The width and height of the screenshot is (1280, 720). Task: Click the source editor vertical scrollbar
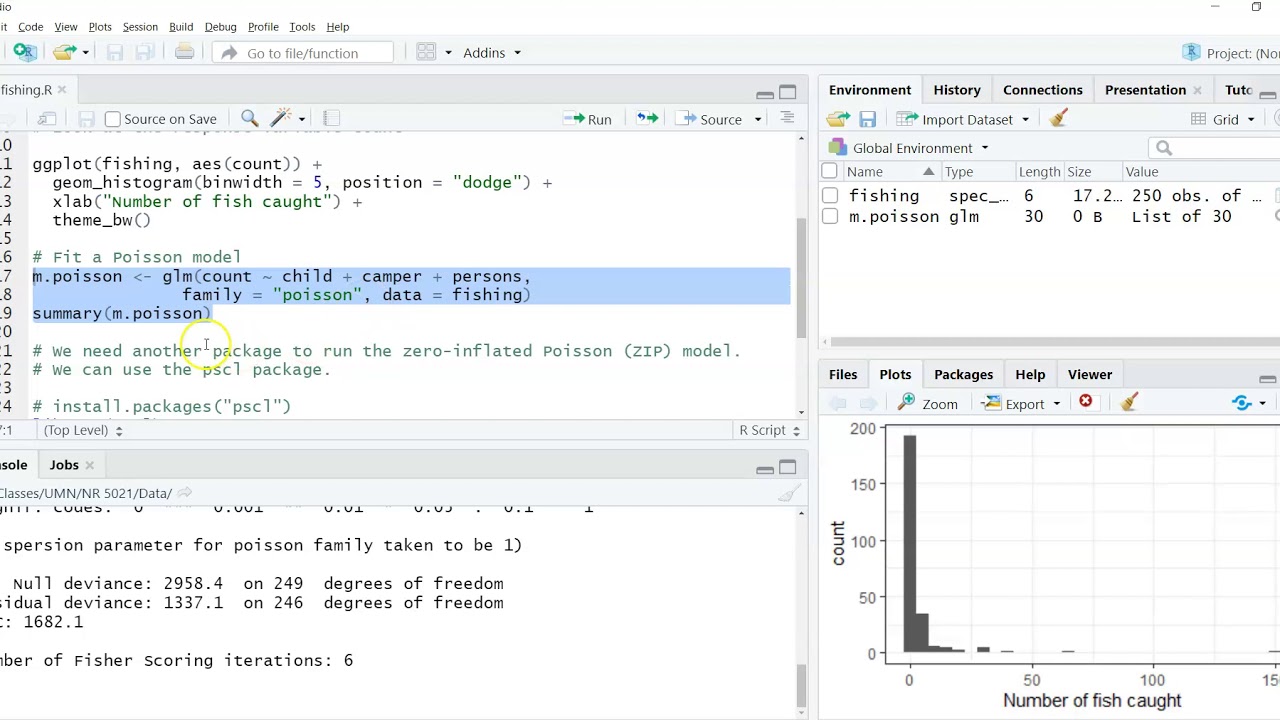click(x=800, y=278)
